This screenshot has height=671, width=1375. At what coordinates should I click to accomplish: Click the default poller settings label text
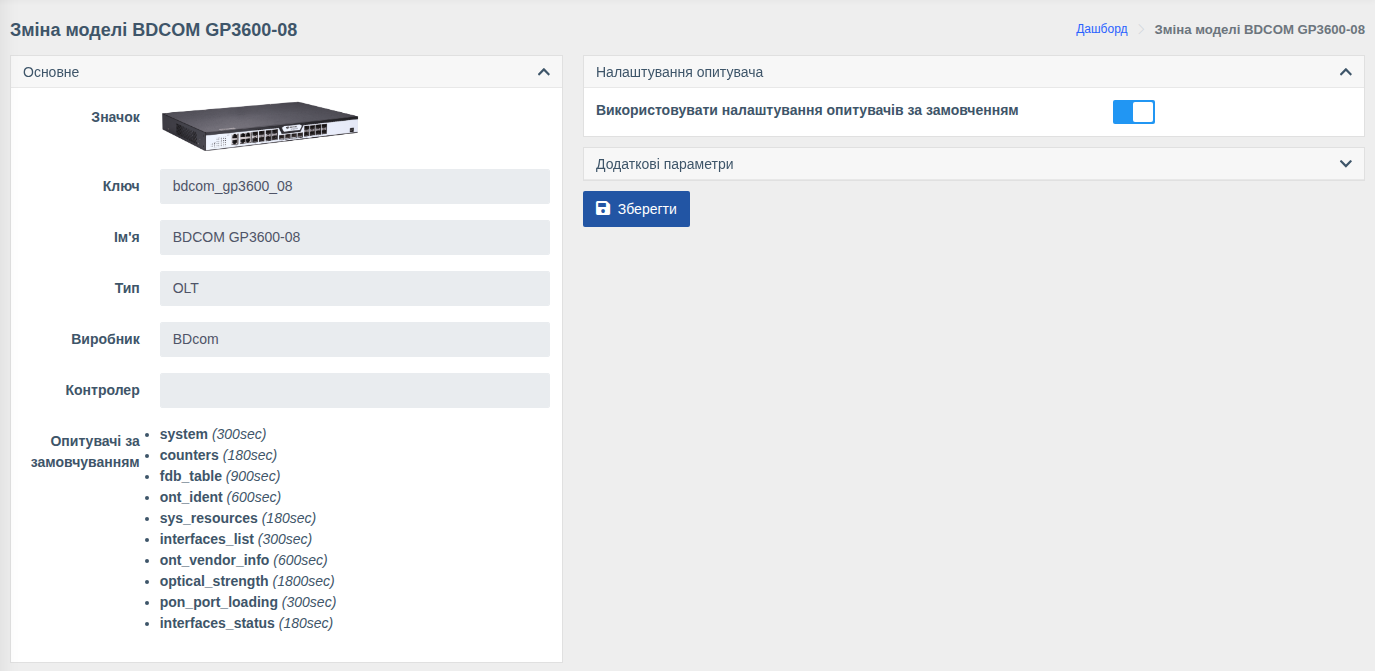tap(807, 110)
